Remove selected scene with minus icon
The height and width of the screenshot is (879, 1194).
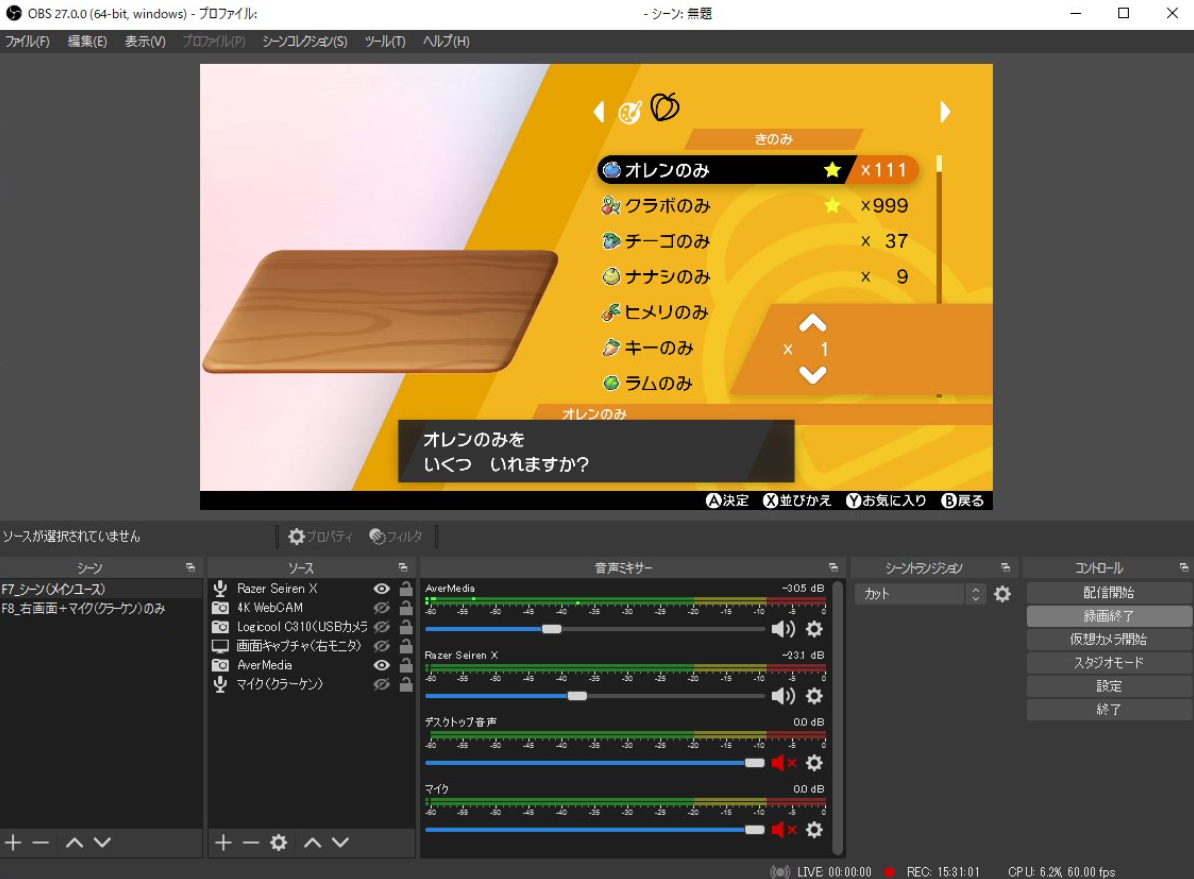coord(41,842)
